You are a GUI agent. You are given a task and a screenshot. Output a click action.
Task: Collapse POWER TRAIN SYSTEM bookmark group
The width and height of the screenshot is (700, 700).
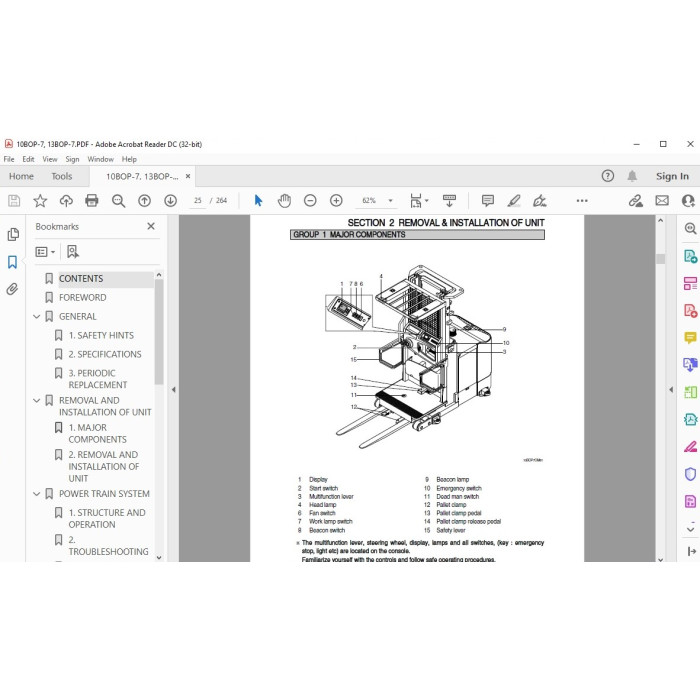pyautogui.click(x=37, y=494)
